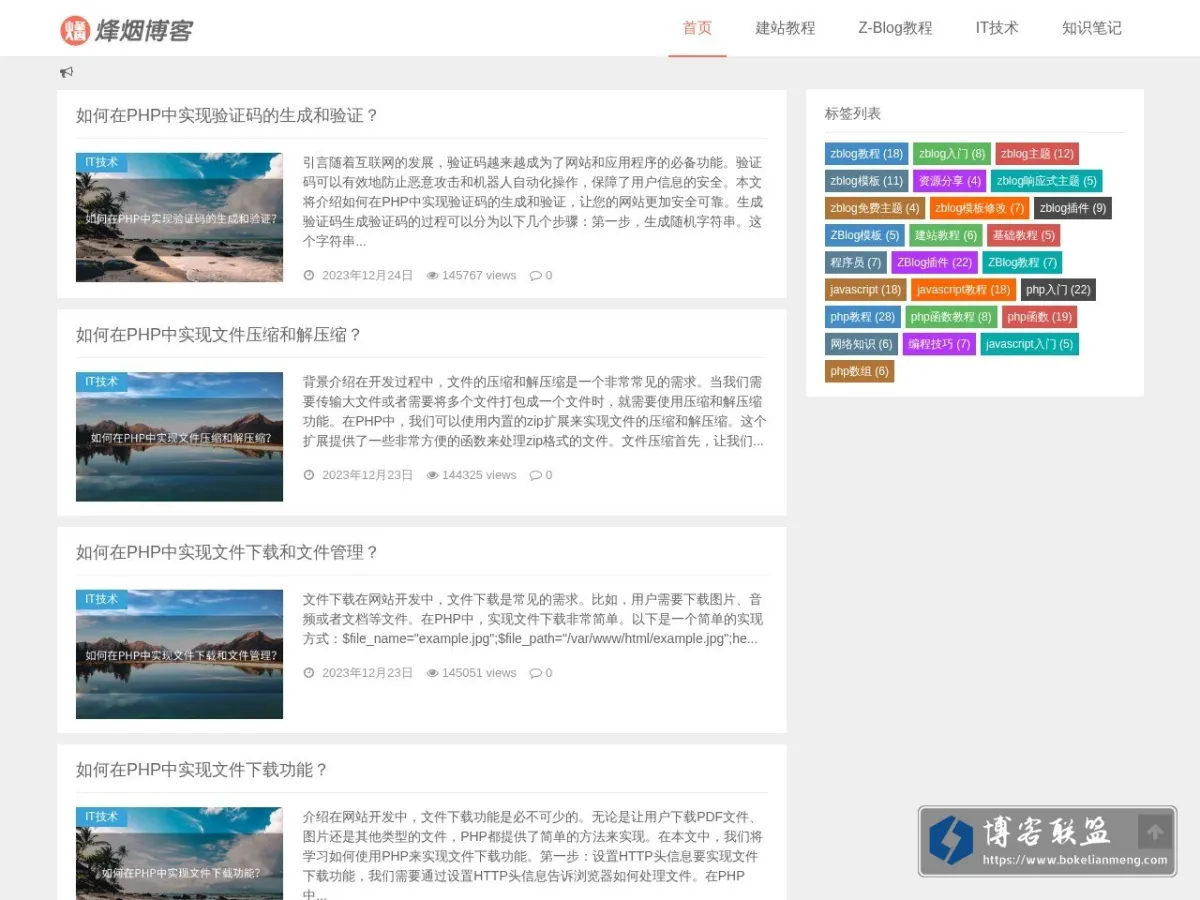
Task: Open article 如何在PHP中实现文件下载和文件管理
Action: [227, 552]
